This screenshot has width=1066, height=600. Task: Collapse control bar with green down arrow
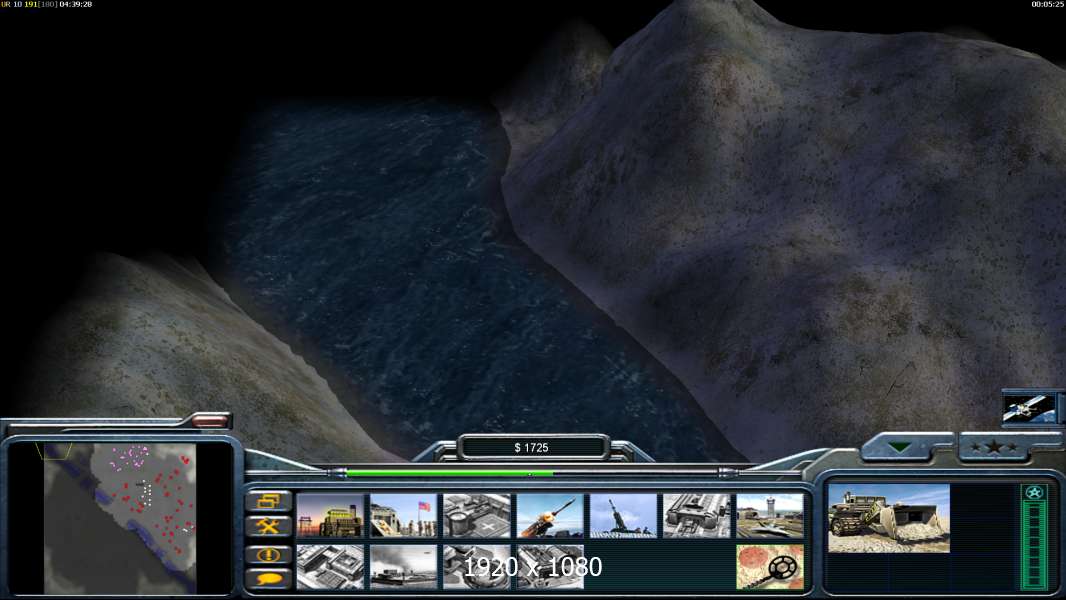tap(899, 447)
